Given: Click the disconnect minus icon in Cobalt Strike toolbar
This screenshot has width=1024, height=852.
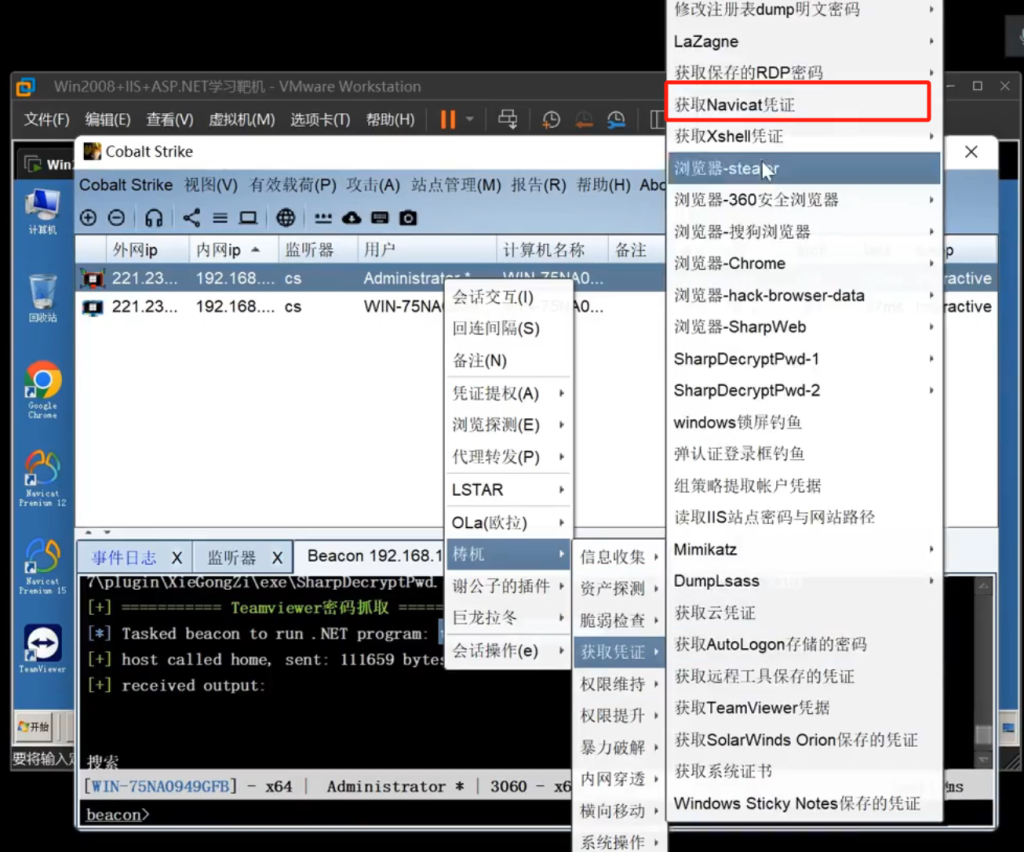Looking at the screenshot, I should [x=117, y=218].
